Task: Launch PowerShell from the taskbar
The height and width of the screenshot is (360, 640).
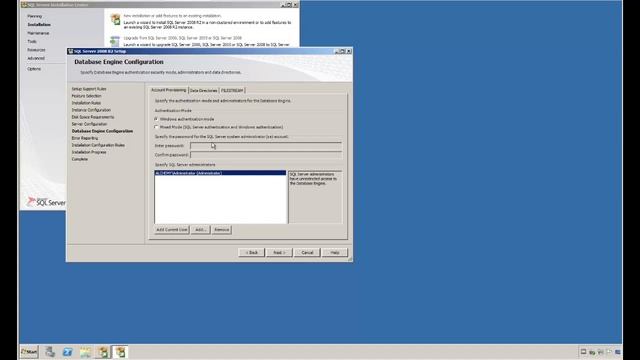Action: click(x=67, y=352)
